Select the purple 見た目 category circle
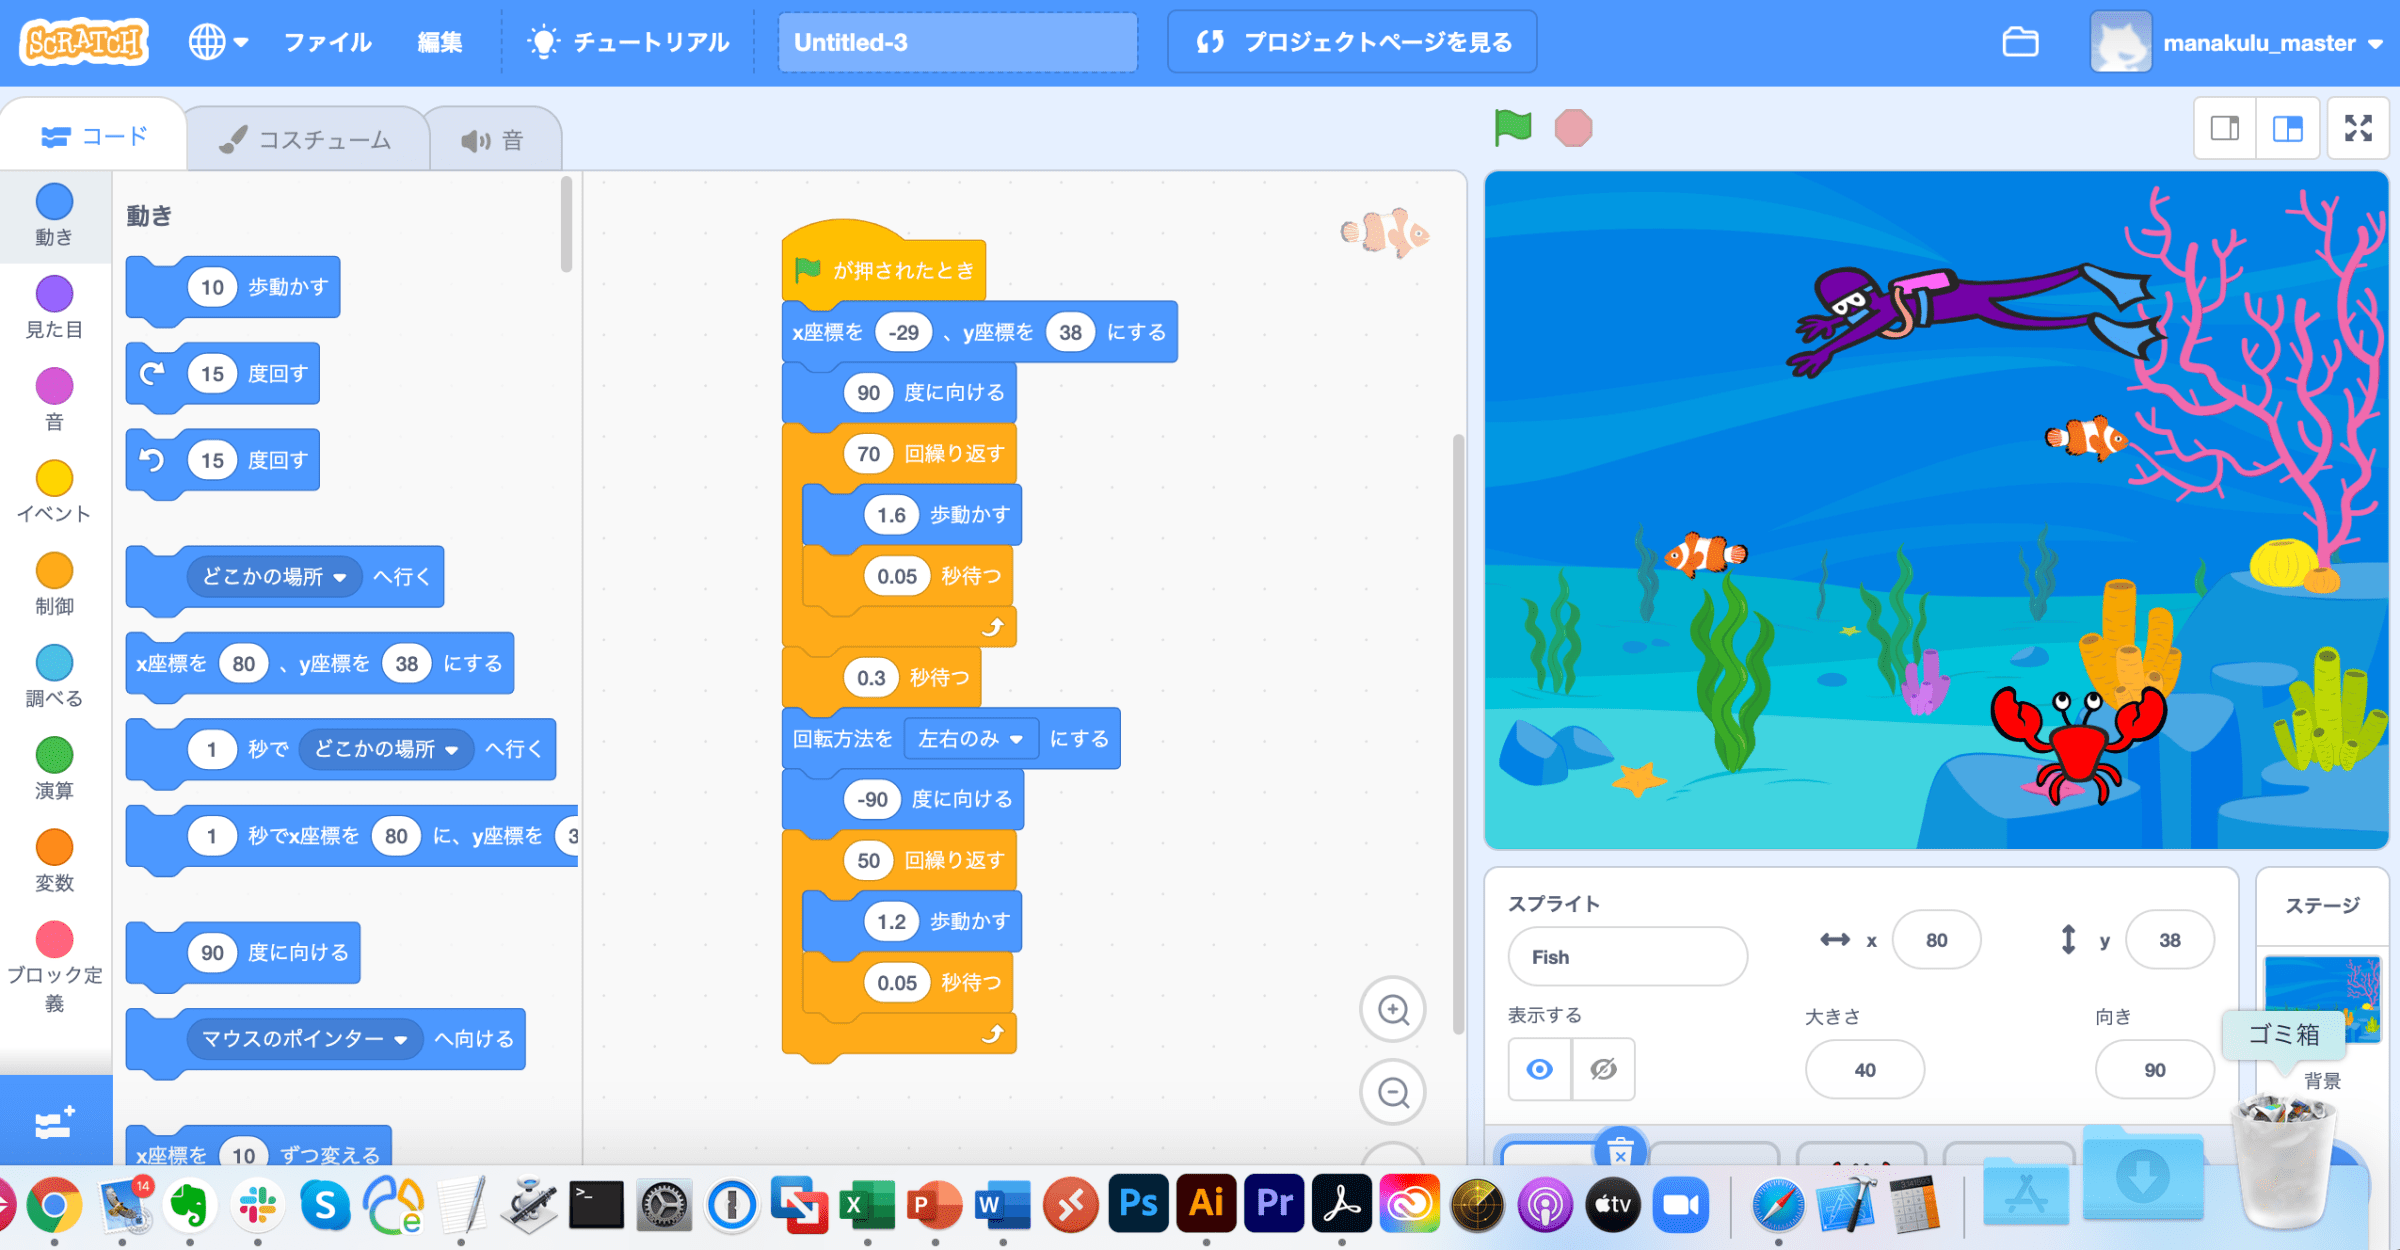Image resolution: width=2400 pixels, height=1250 pixels. point(54,294)
